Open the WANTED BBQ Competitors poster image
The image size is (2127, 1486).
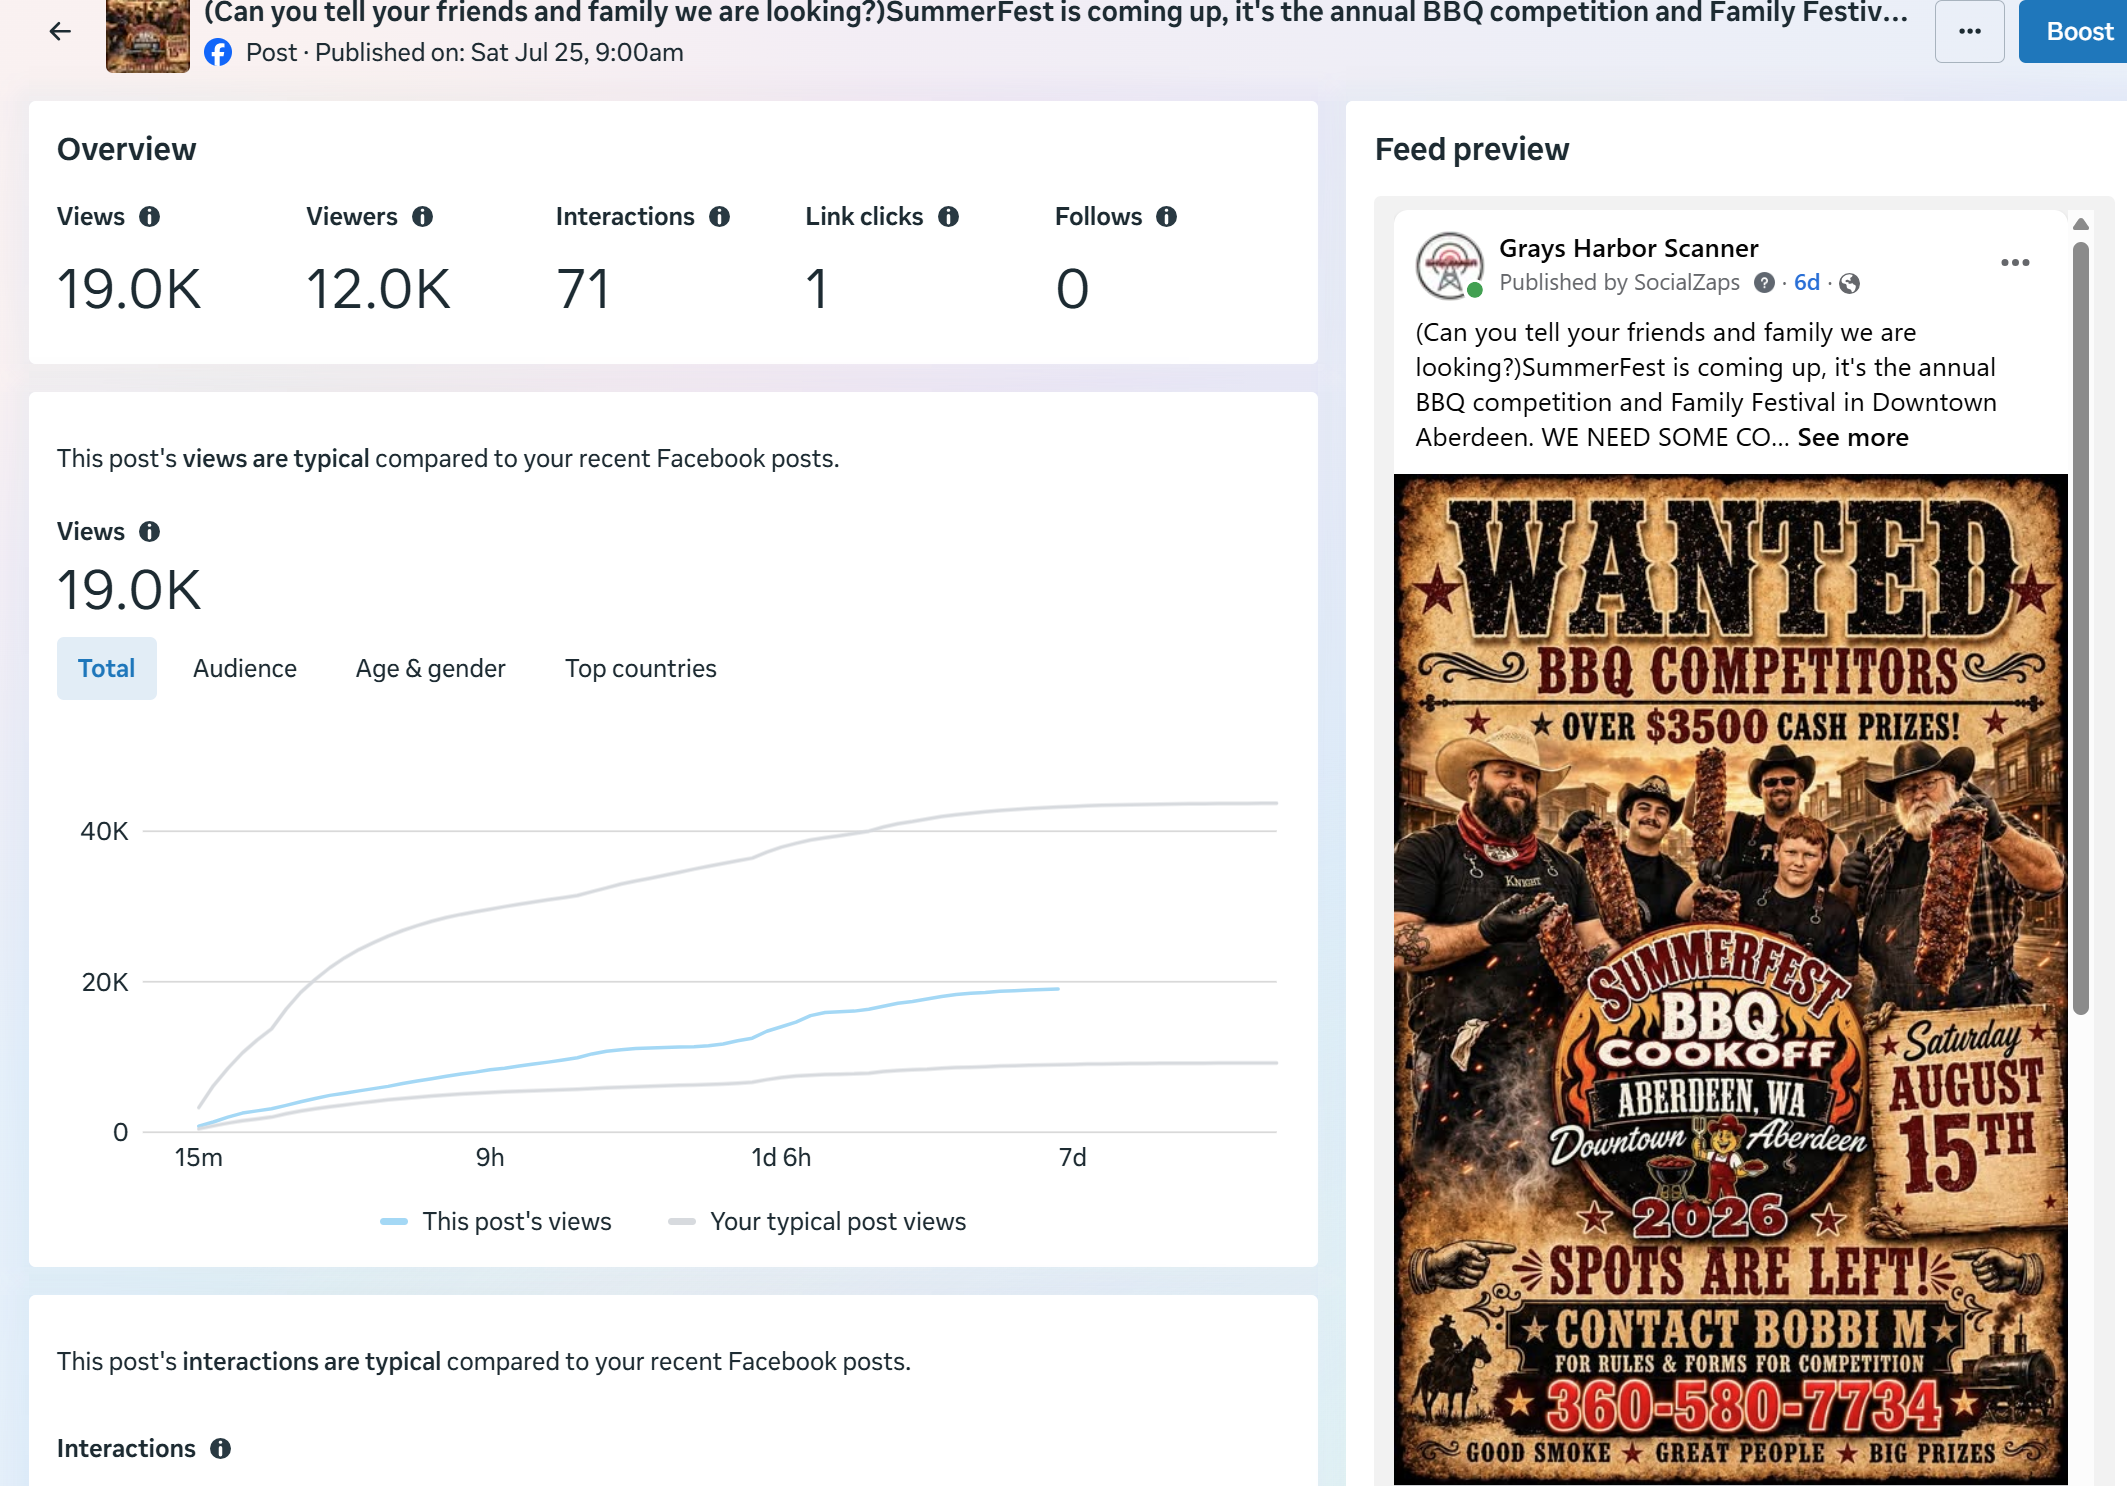(x=1731, y=979)
